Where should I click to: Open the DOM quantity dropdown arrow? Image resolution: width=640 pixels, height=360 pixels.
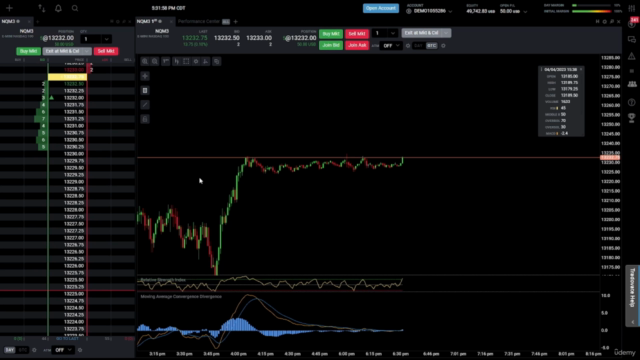click(x=107, y=39)
